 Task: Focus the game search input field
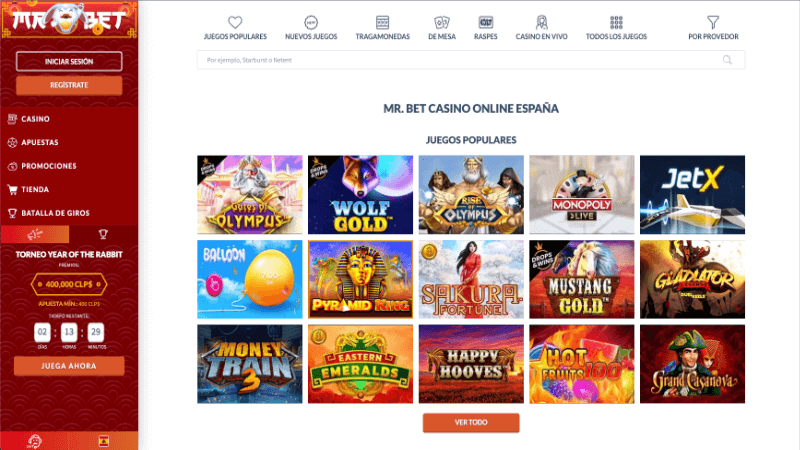pos(471,60)
